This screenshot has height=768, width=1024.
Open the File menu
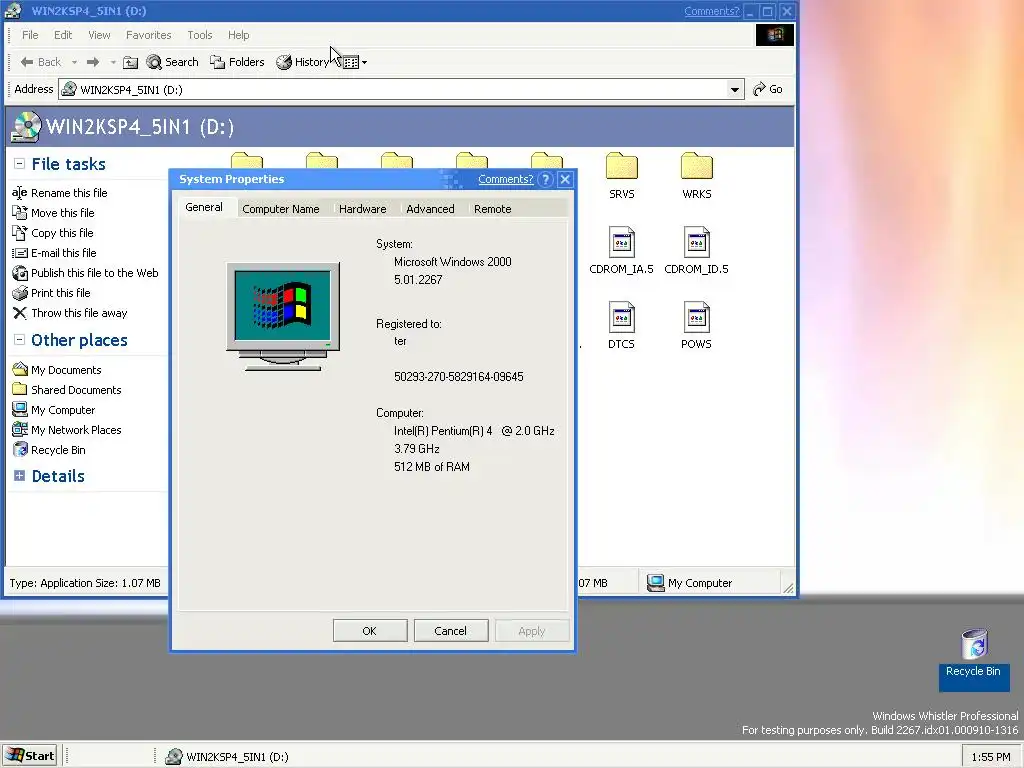pos(30,35)
